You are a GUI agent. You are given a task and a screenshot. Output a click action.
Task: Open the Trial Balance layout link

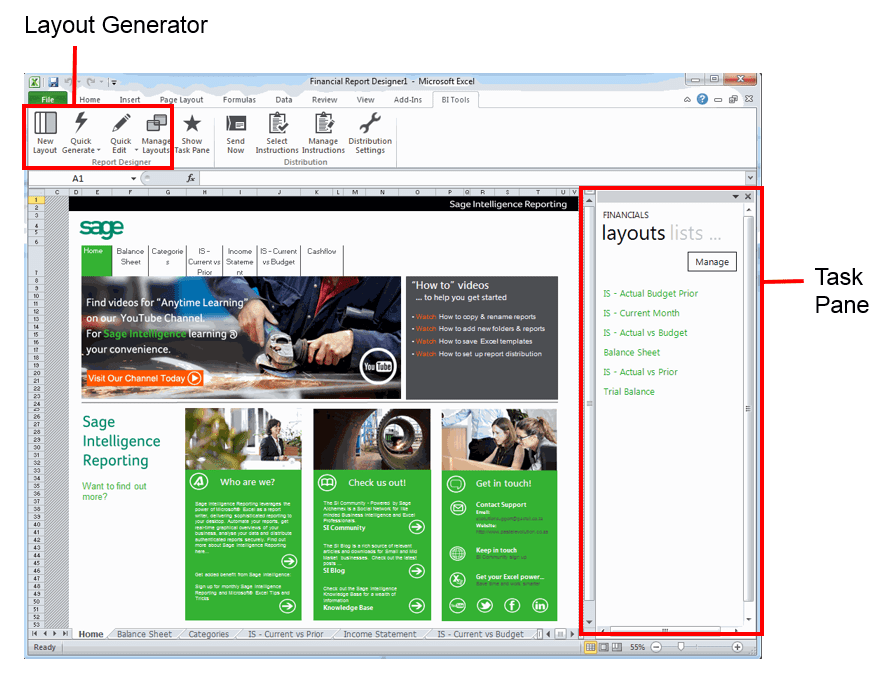pos(631,391)
